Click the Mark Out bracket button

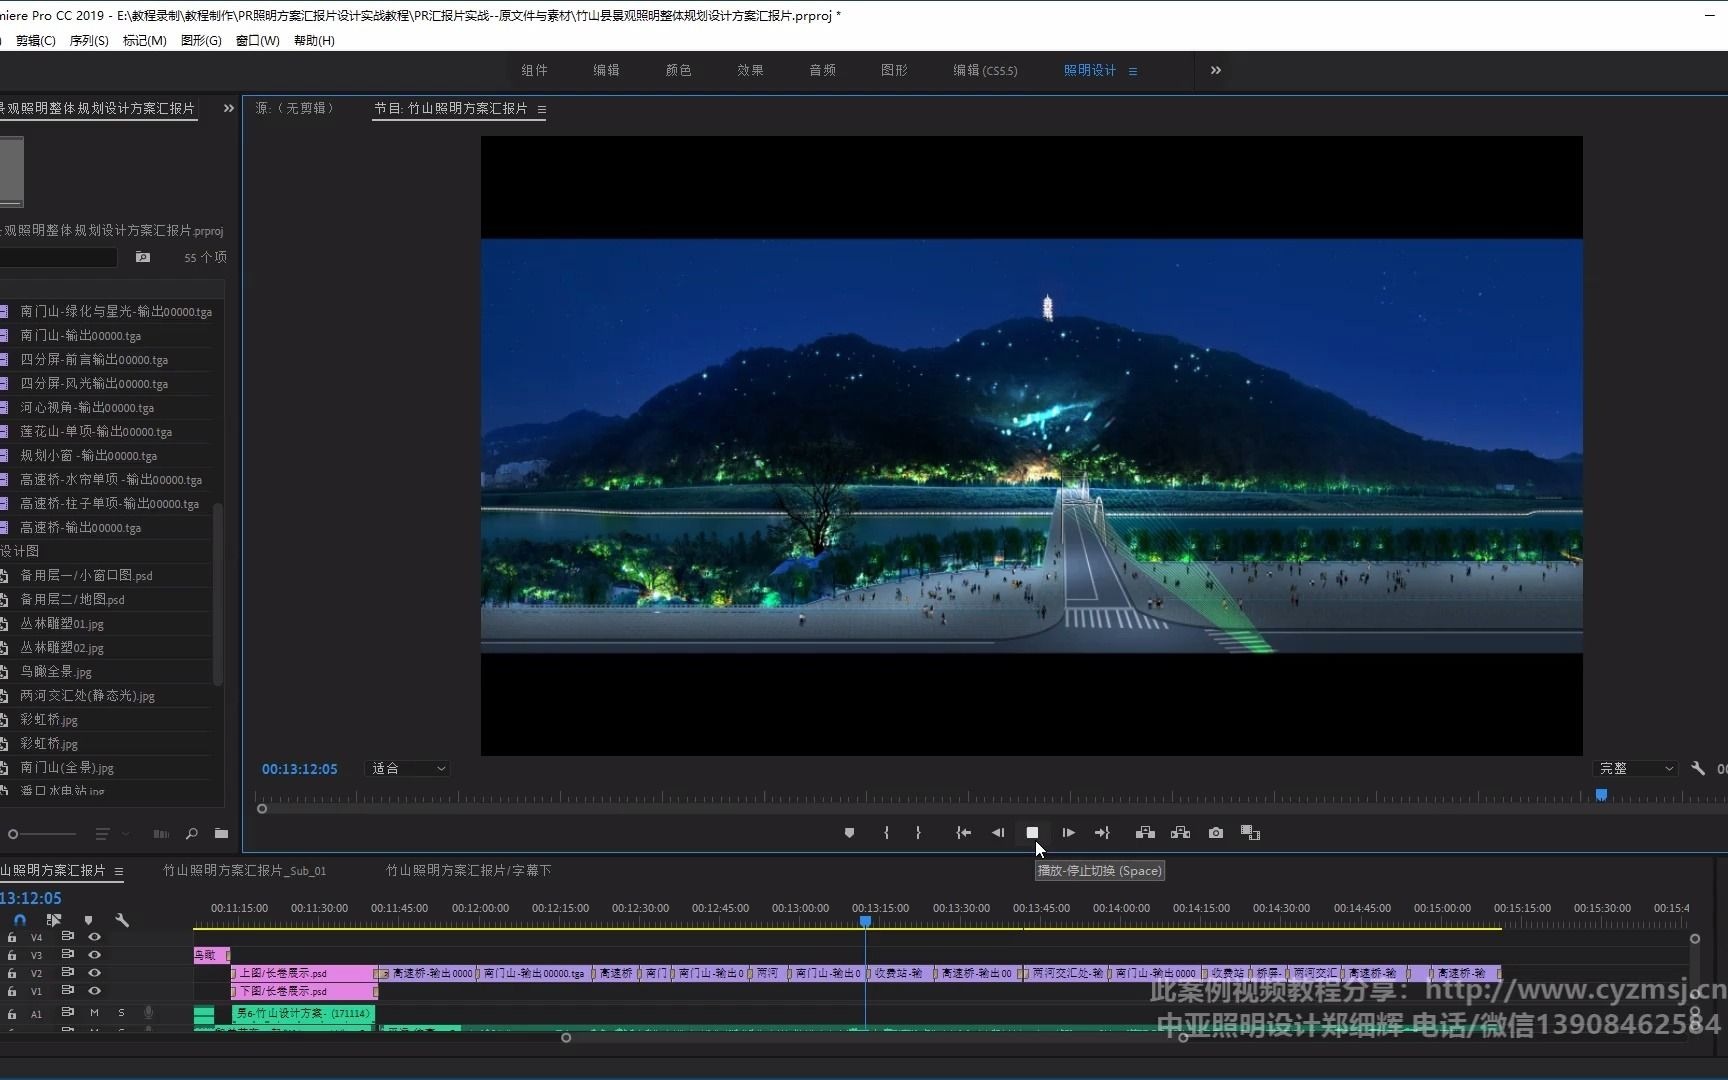coord(918,833)
